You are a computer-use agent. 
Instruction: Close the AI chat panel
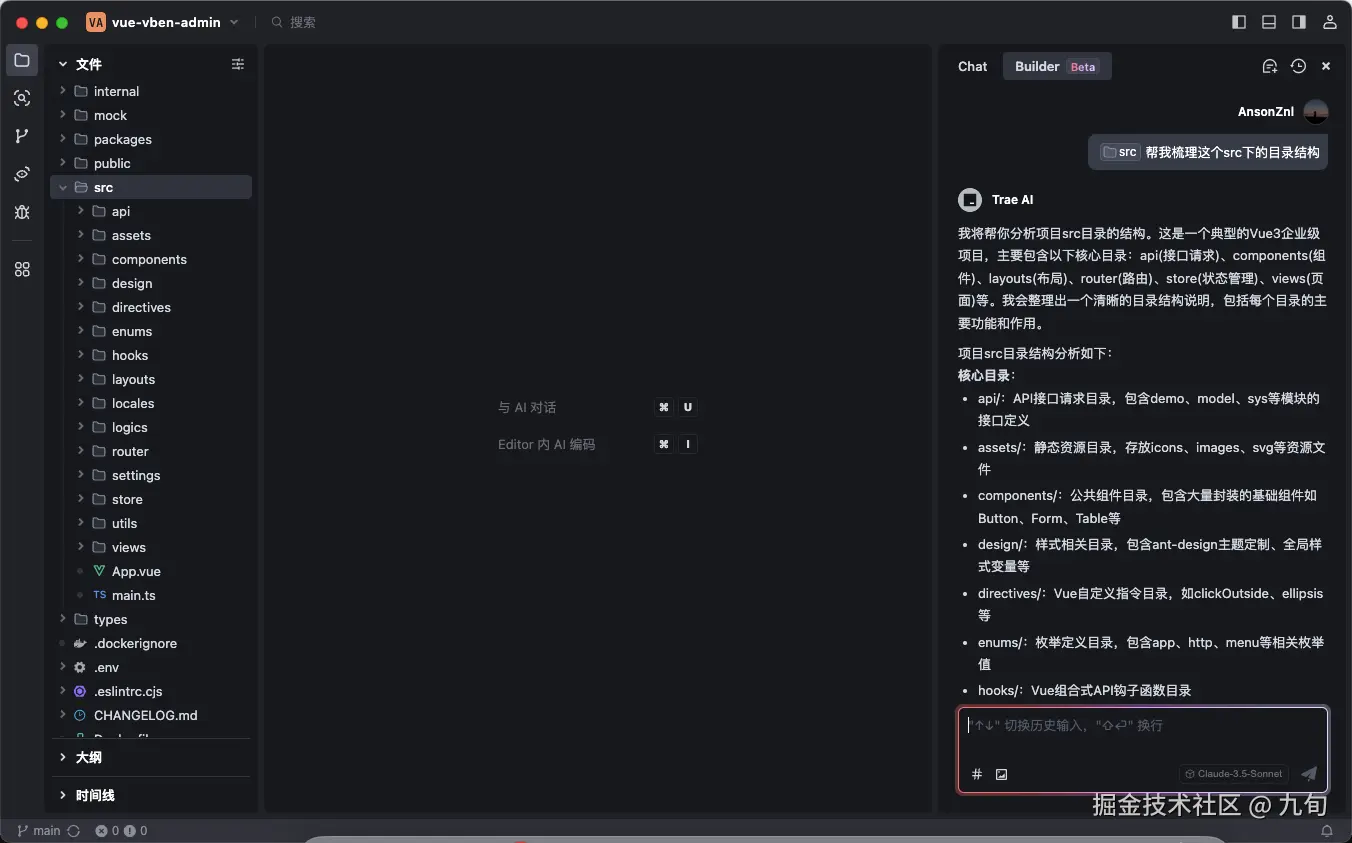(x=1326, y=66)
